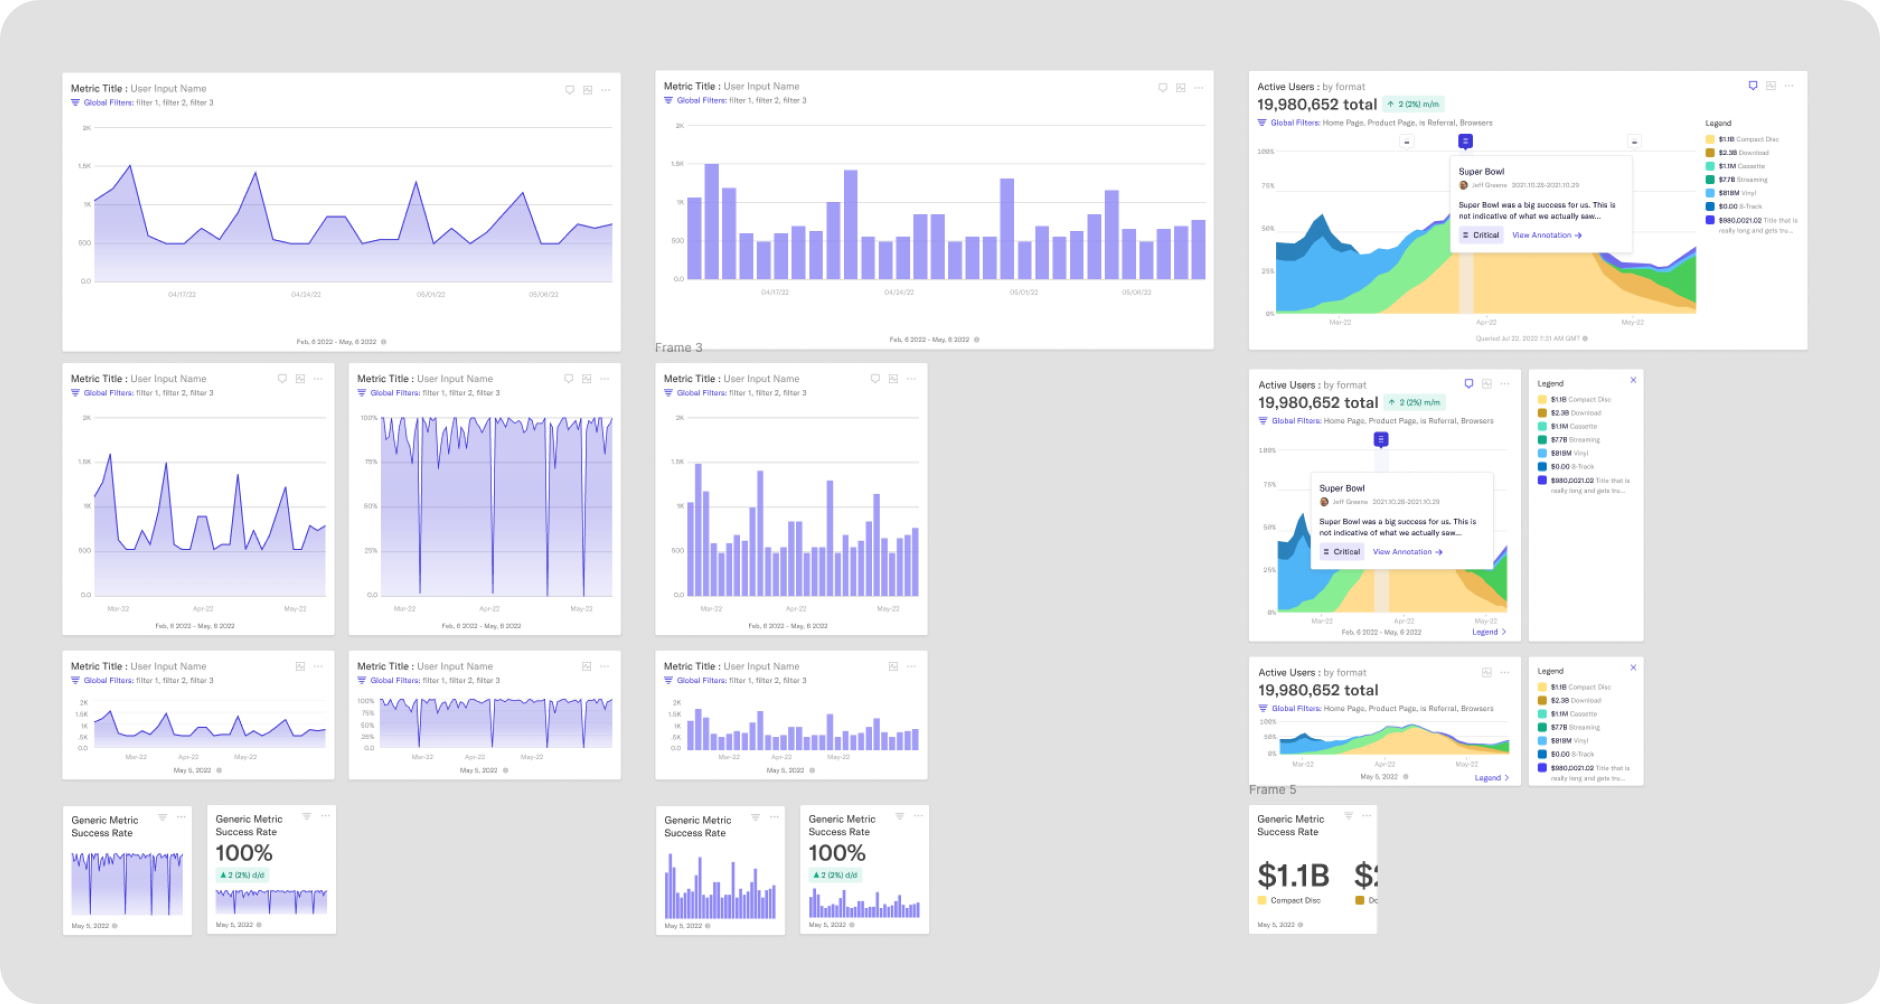
Task: Click the comment icon on the widest line chart card
Action: tap(570, 90)
